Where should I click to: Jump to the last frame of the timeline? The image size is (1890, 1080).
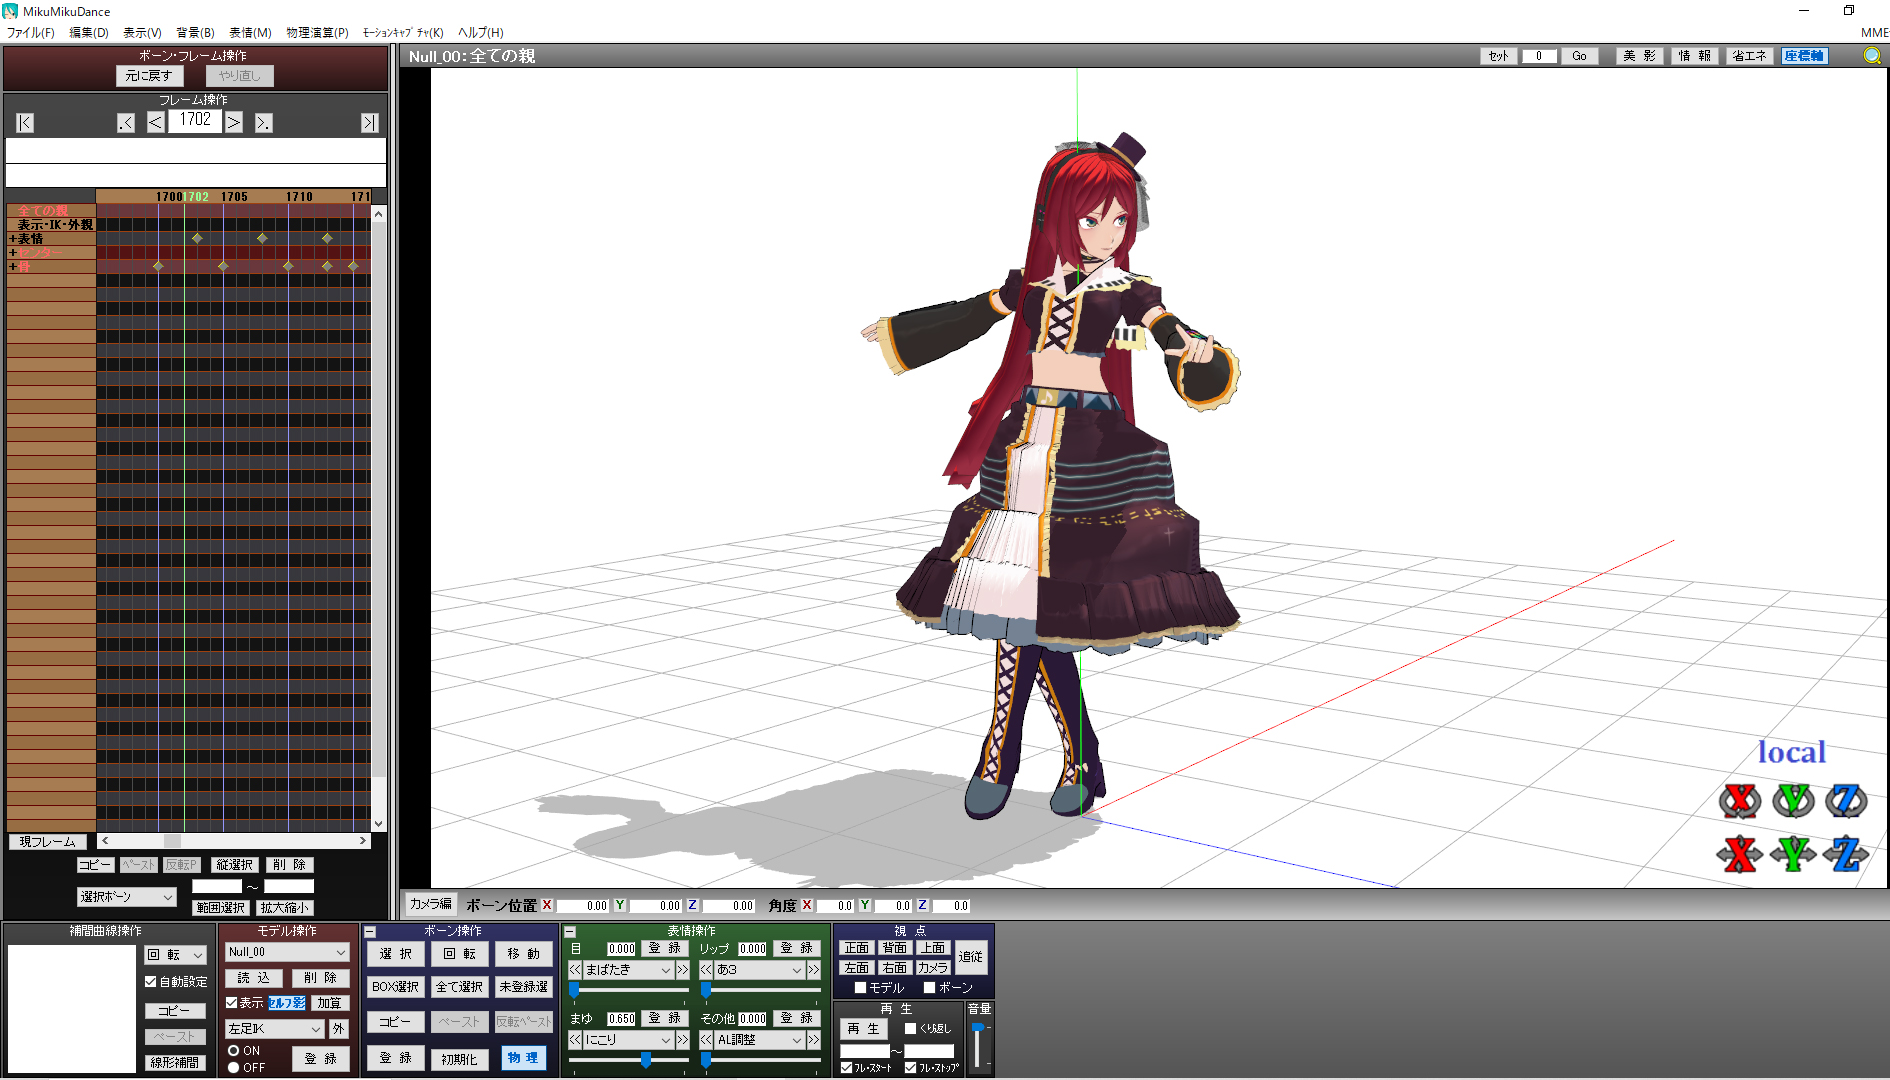[370, 122]
